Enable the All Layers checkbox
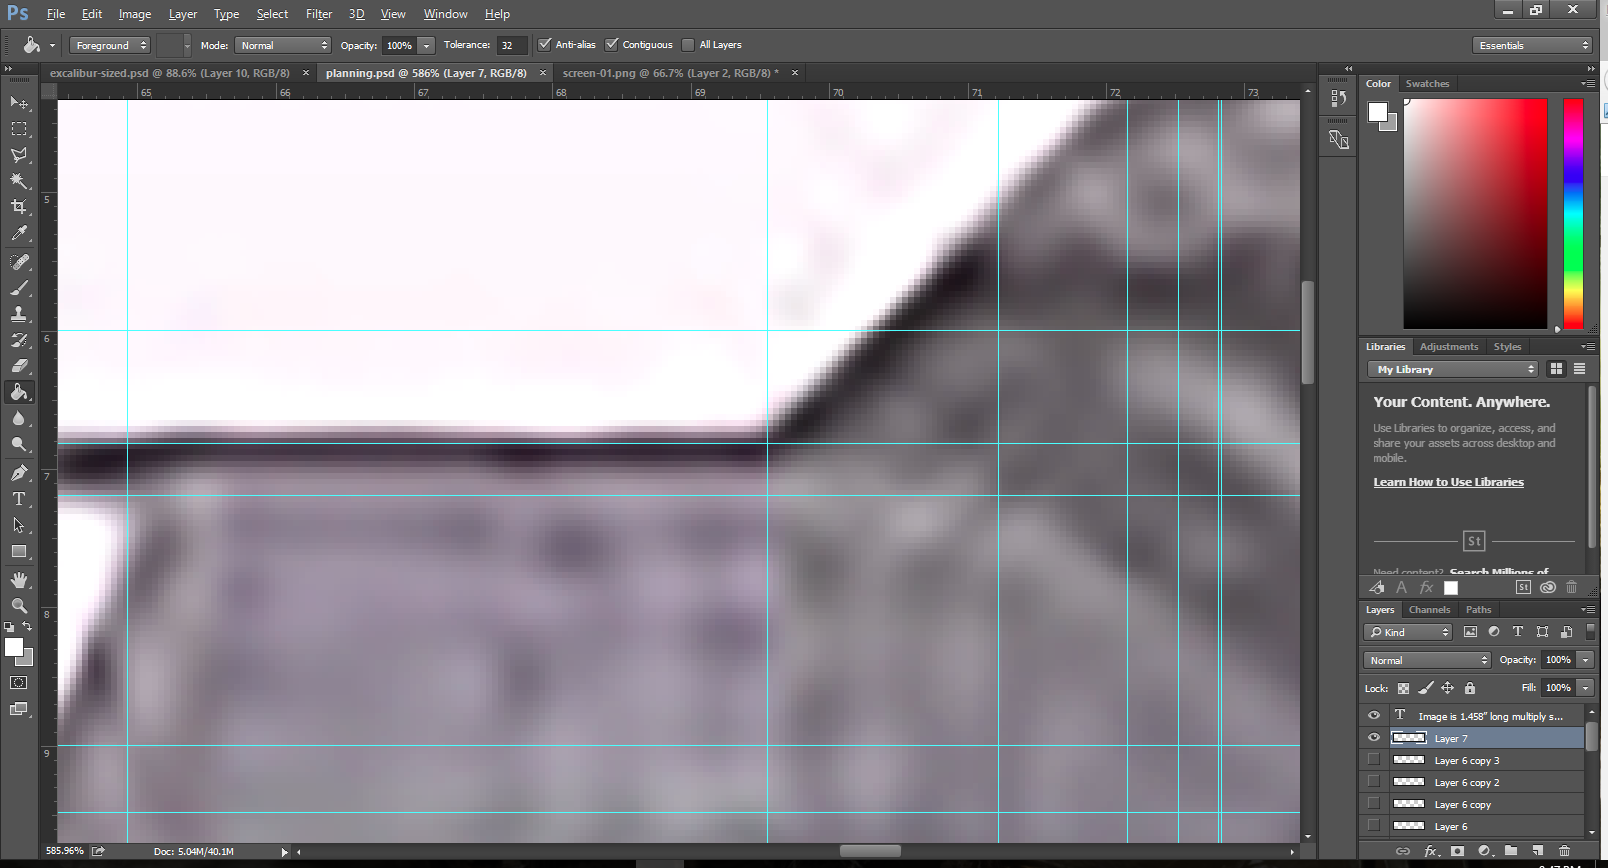 coord(688,45)
